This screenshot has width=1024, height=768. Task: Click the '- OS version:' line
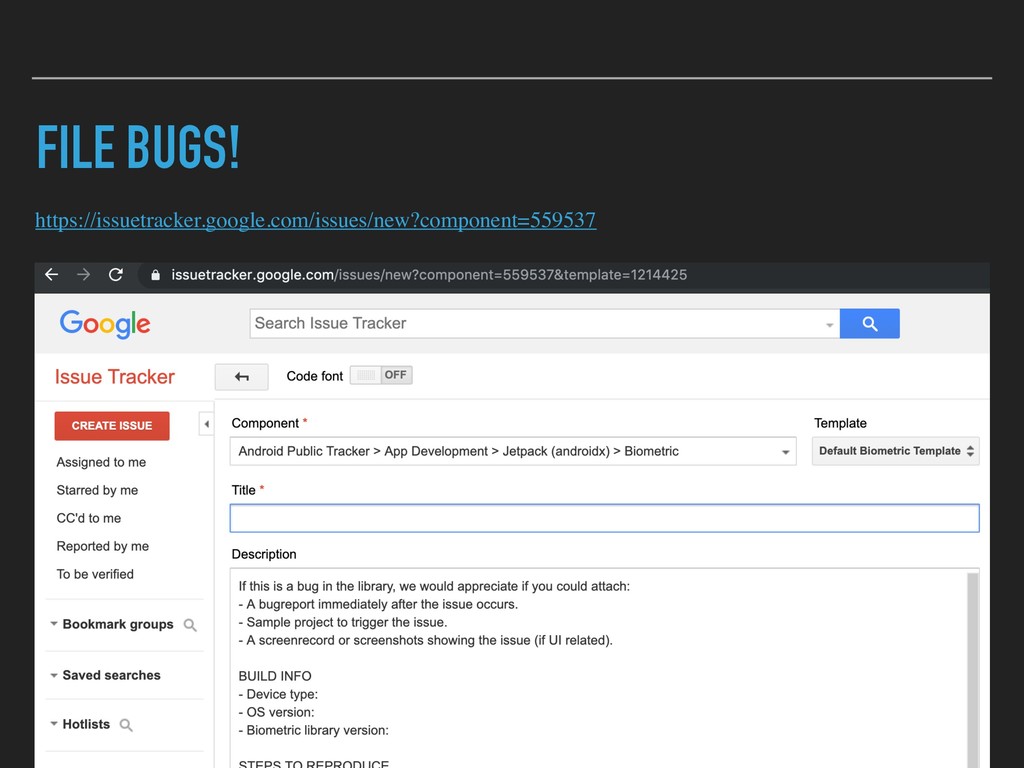[276, 712]
